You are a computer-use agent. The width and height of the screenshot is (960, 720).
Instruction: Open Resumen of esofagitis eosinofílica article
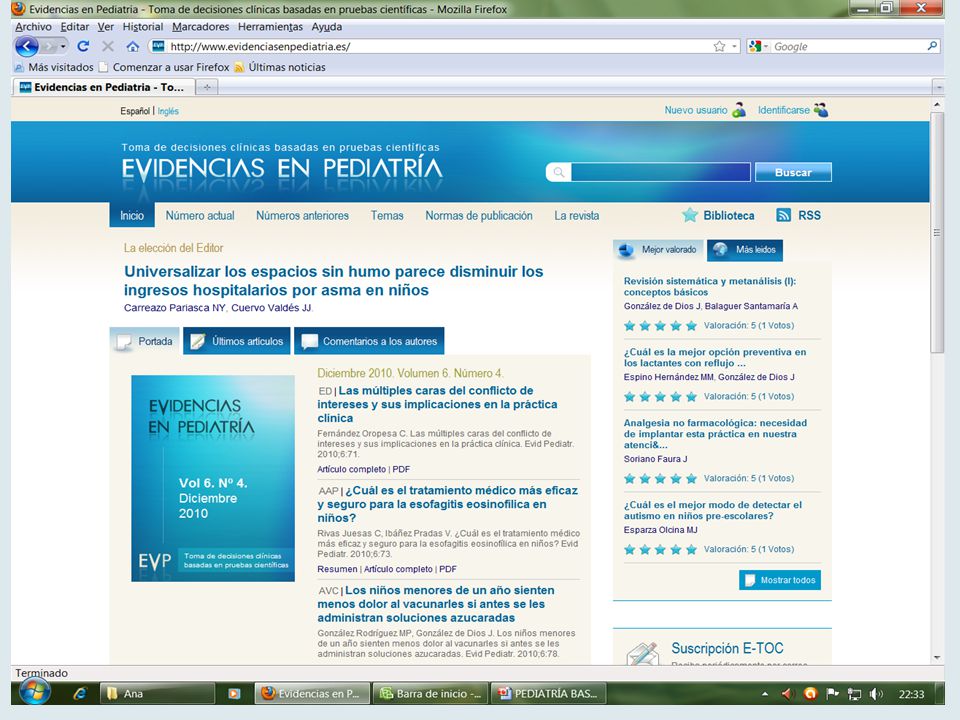point(337,569)
